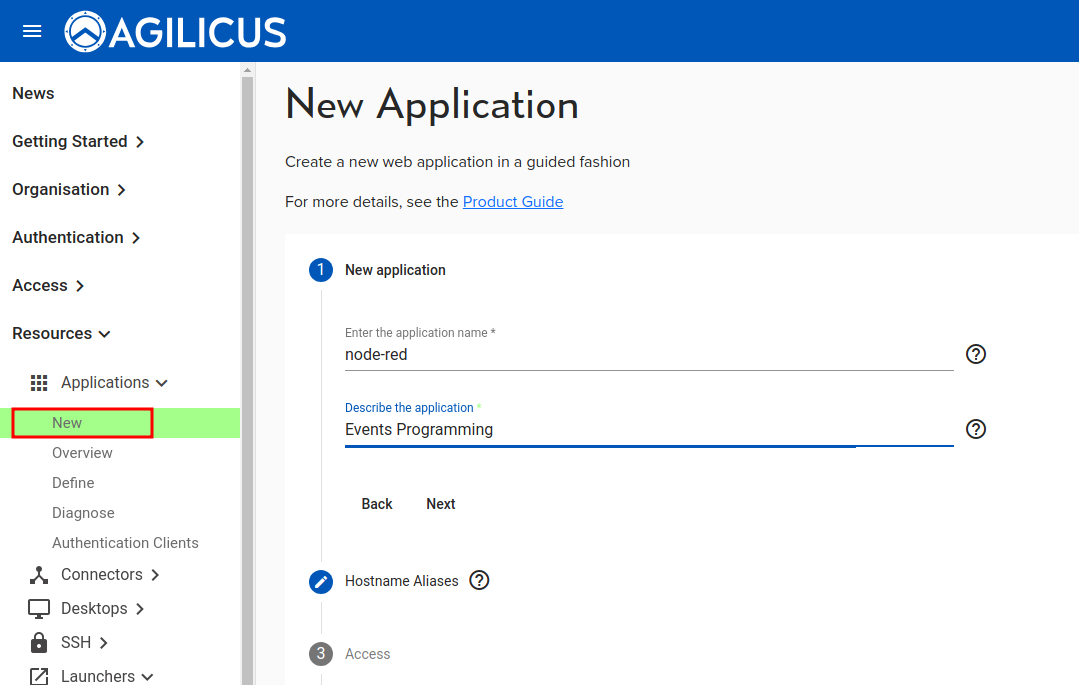
Task: Open Authentication Clients page
Action: coord(125,543)
